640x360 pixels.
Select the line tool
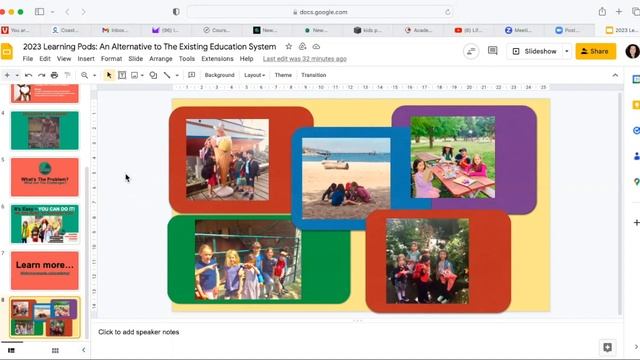pos(167,75)
